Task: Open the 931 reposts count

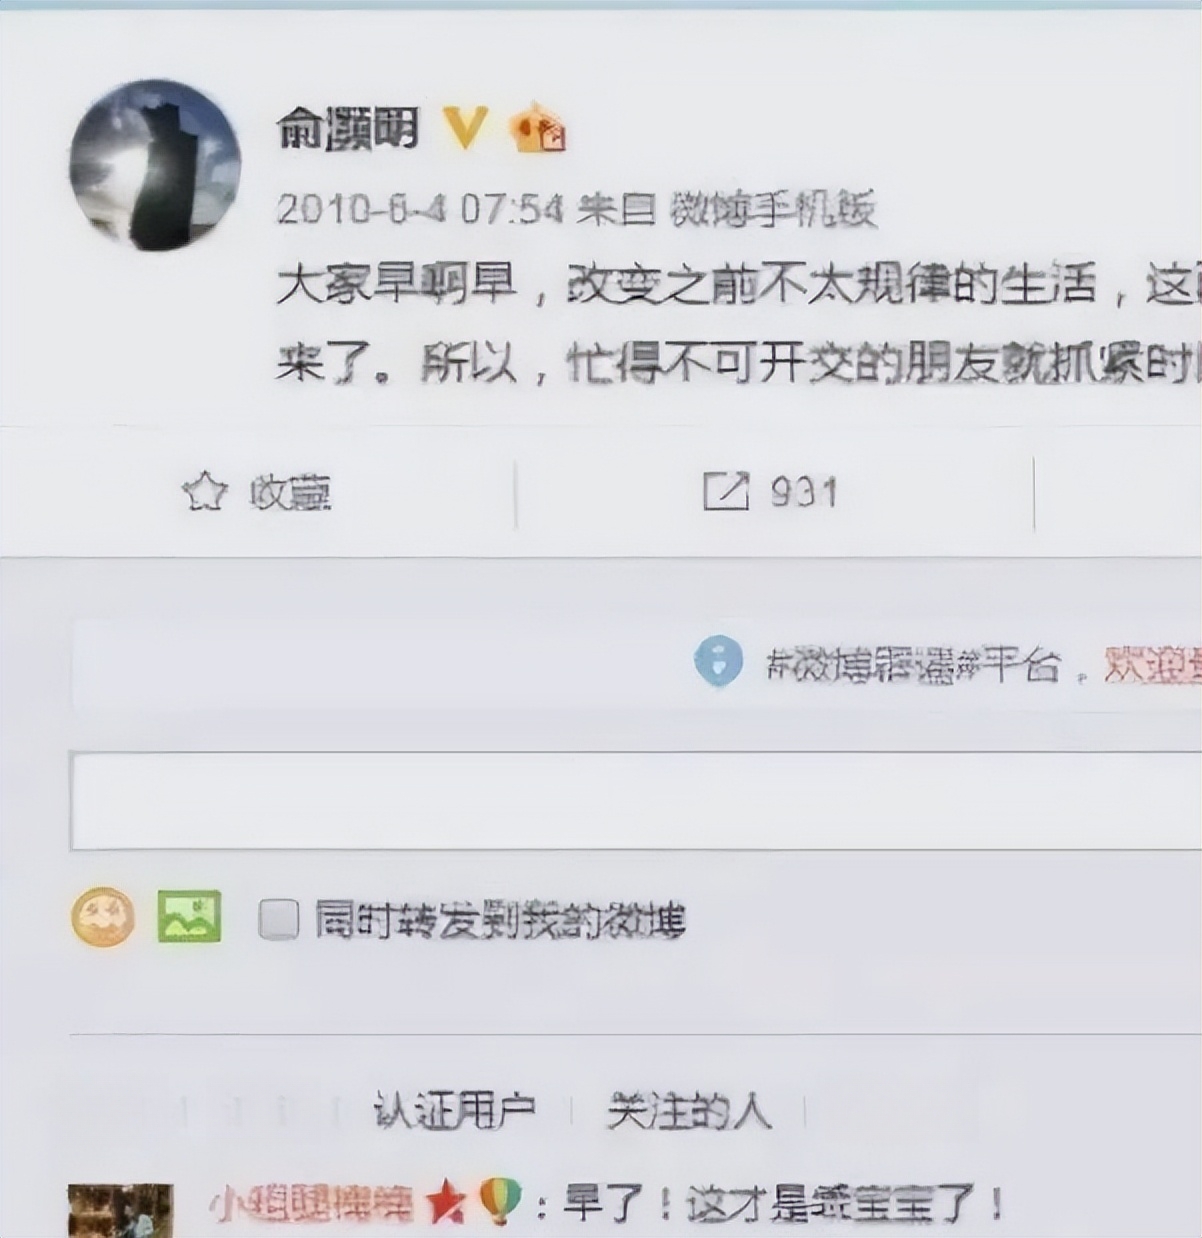Action: pos(803,492)
